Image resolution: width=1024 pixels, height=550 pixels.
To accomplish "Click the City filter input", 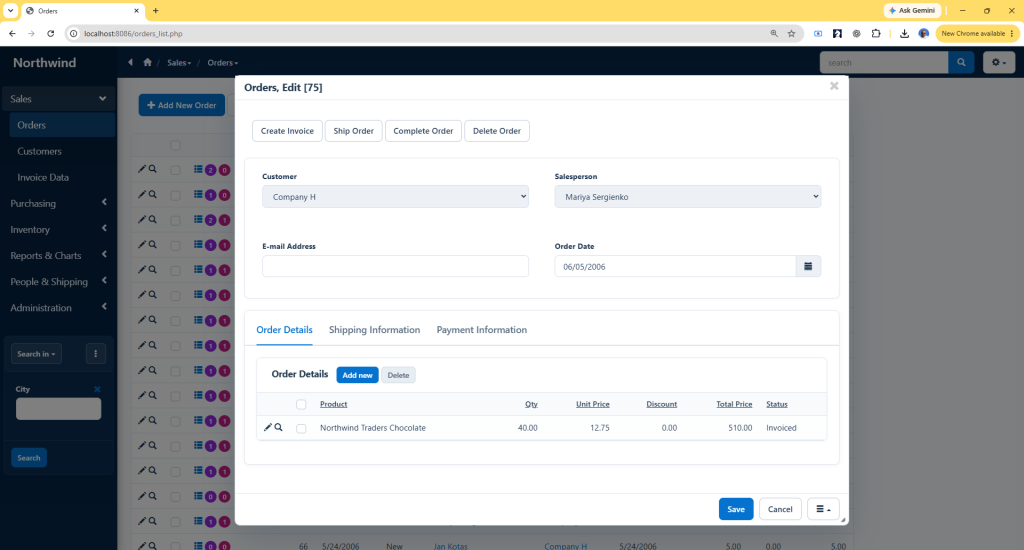I will (58, 409).
